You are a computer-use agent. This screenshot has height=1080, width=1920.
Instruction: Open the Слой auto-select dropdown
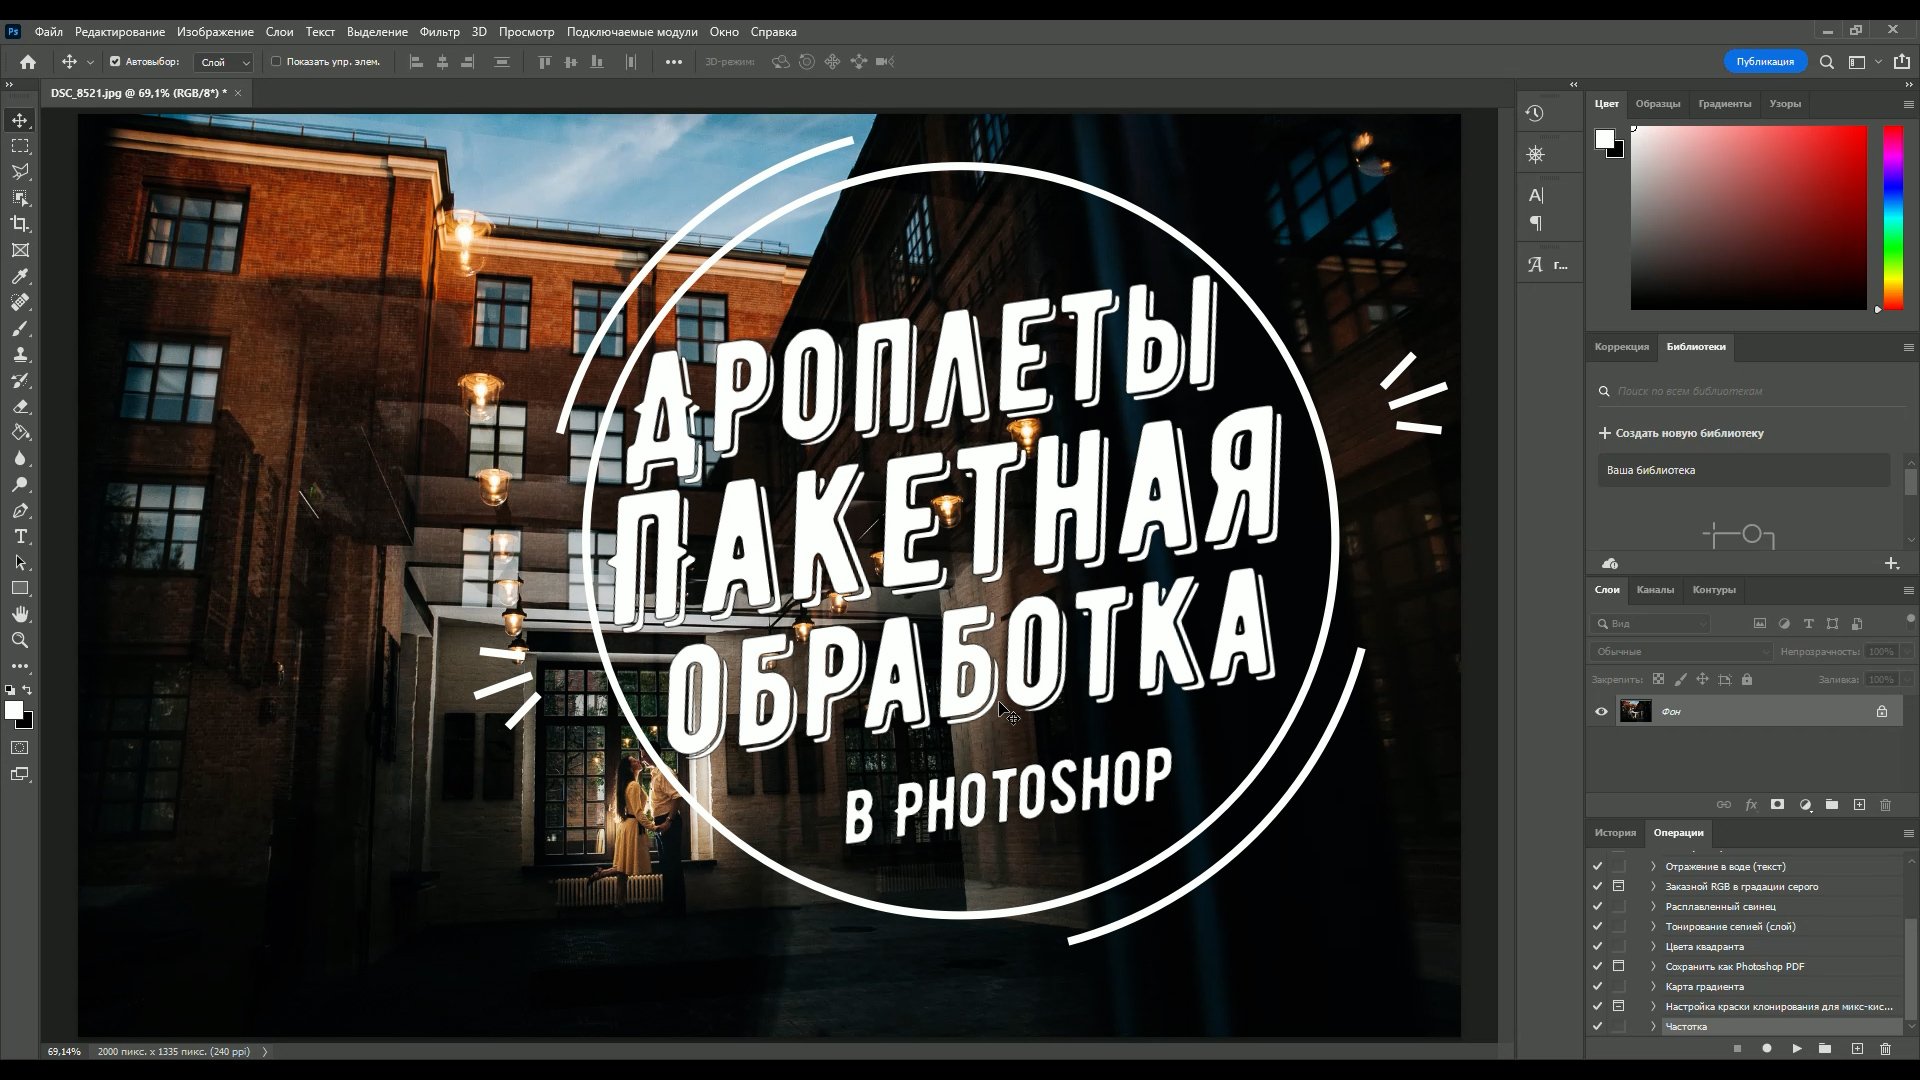pos(224,62)
